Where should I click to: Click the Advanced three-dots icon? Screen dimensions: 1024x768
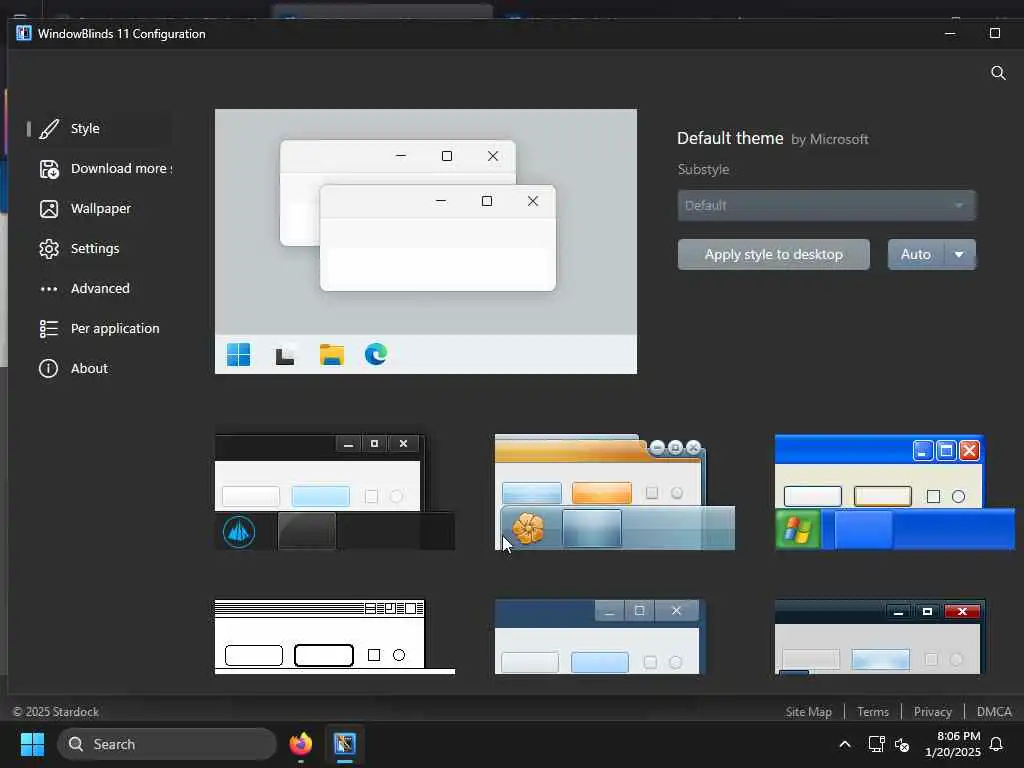49,289
